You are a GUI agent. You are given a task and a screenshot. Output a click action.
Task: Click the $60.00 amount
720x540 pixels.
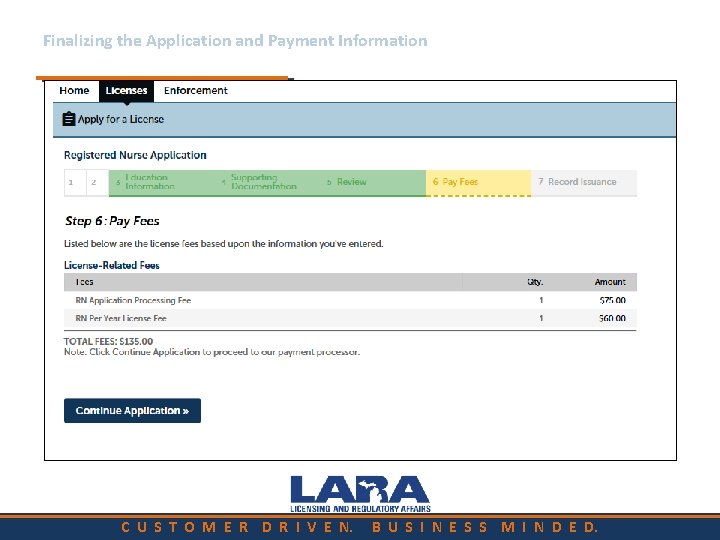(613, 318)
